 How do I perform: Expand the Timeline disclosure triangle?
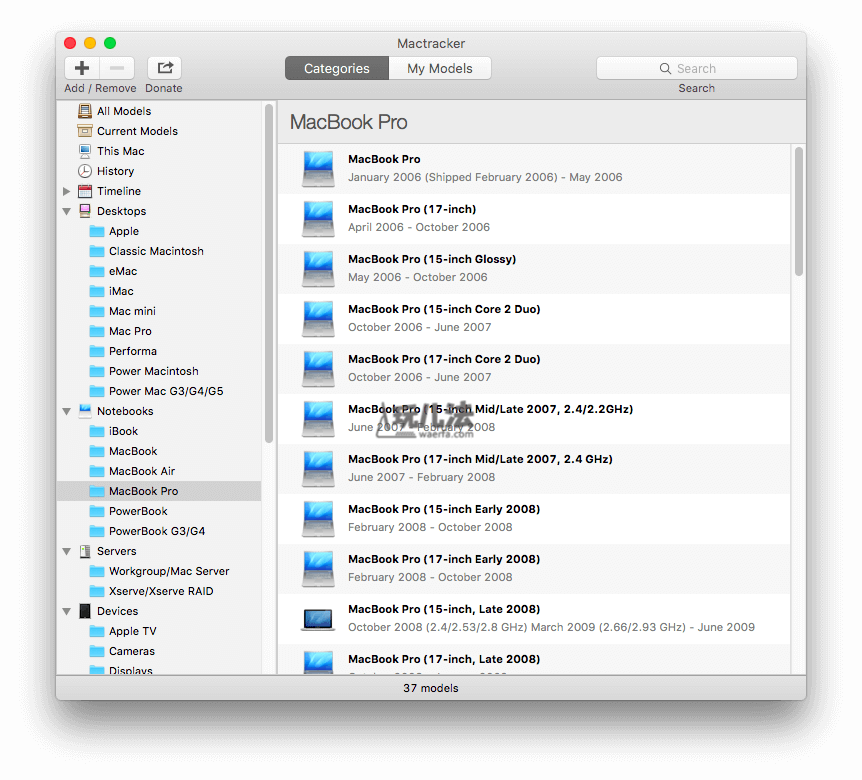pos(67,191)
